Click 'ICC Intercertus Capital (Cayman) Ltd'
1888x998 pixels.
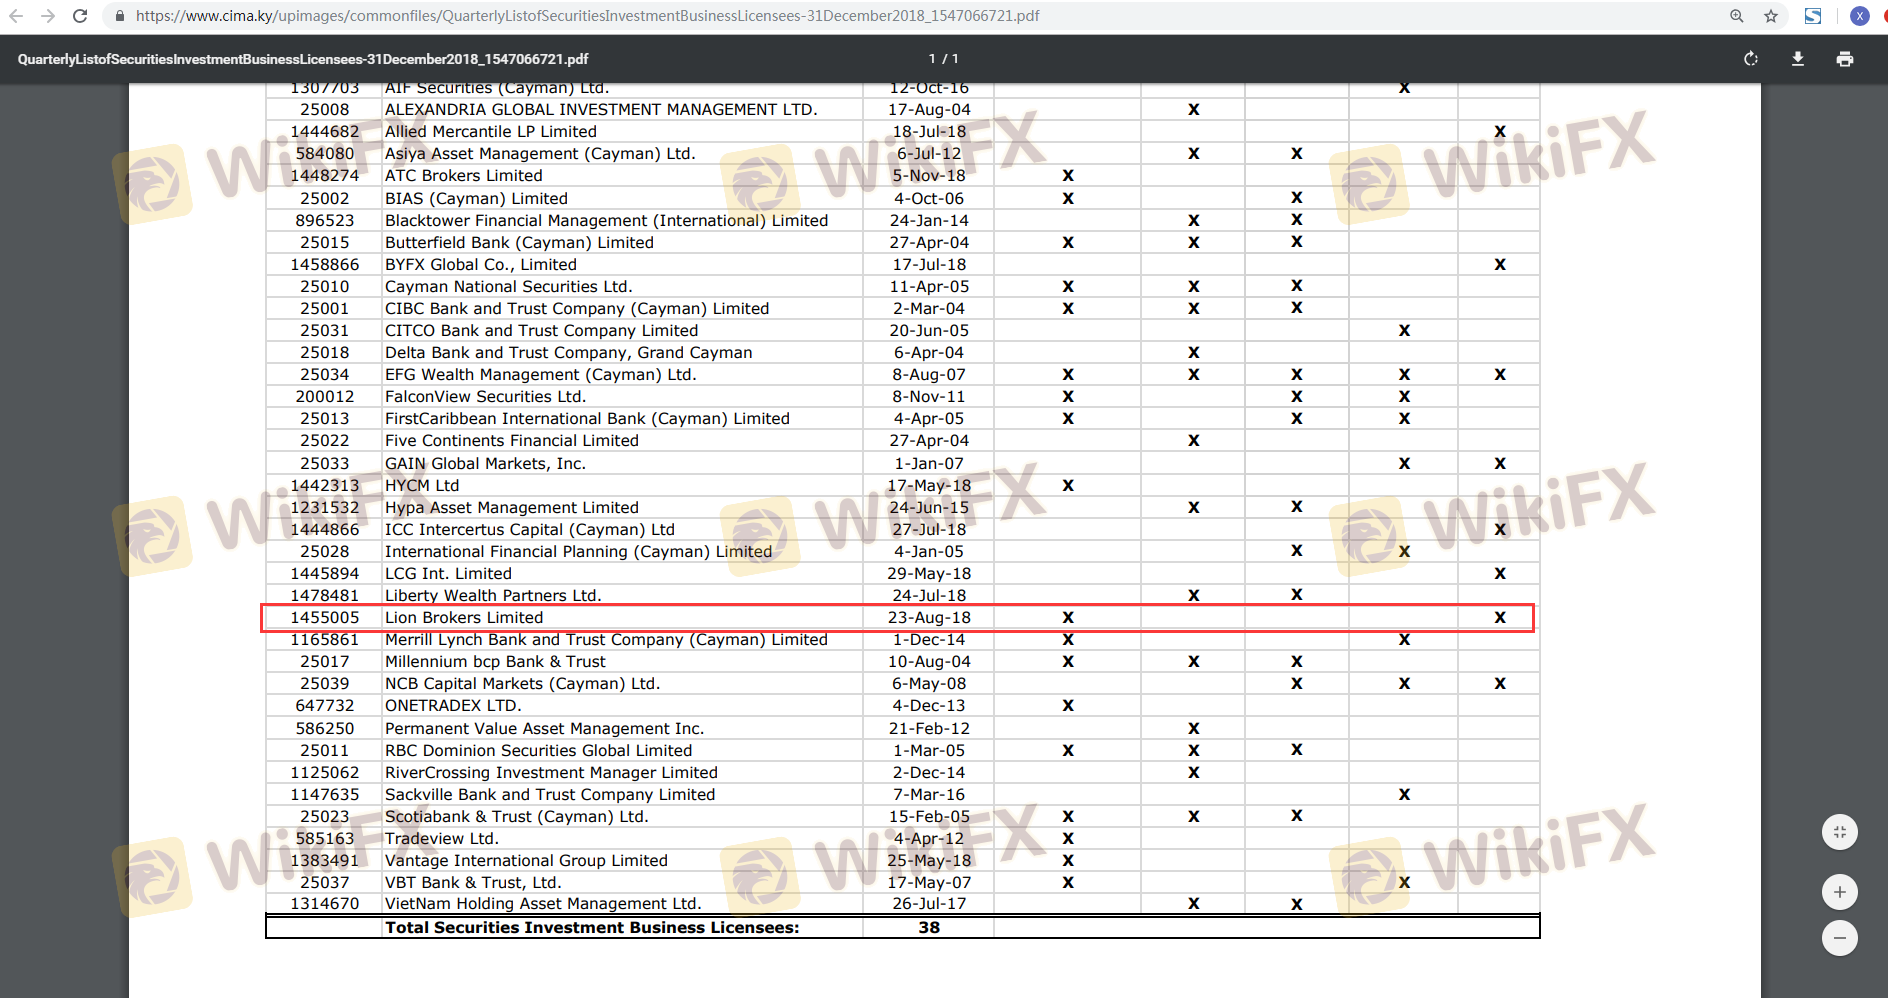point(530,530)
